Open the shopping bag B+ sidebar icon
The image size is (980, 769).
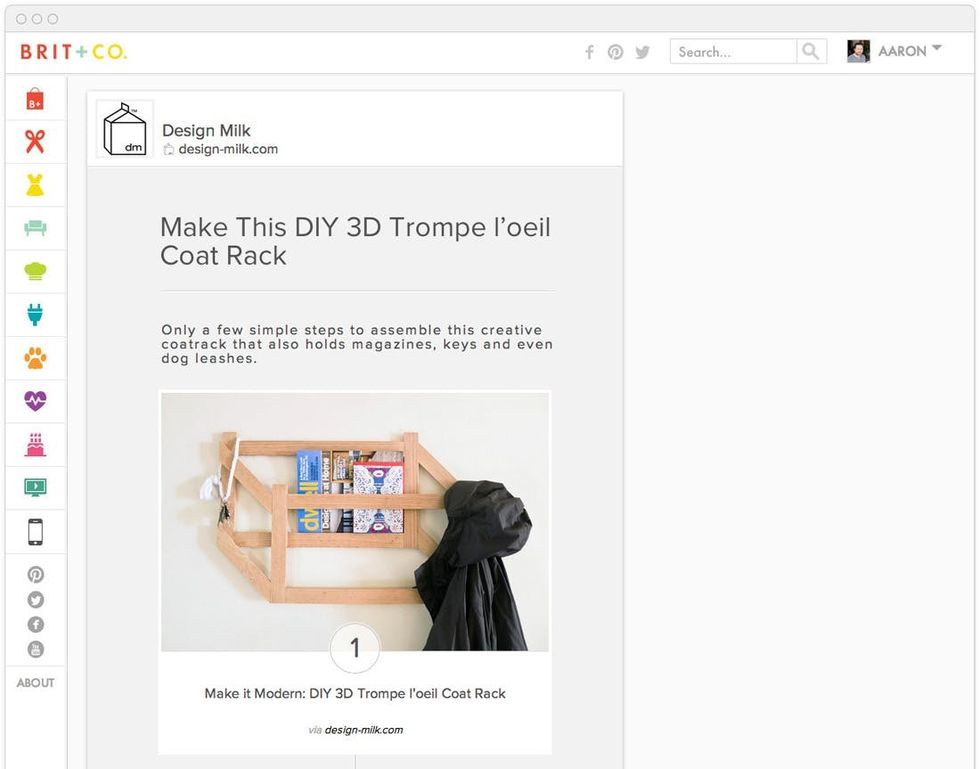[x=35, y=98]
